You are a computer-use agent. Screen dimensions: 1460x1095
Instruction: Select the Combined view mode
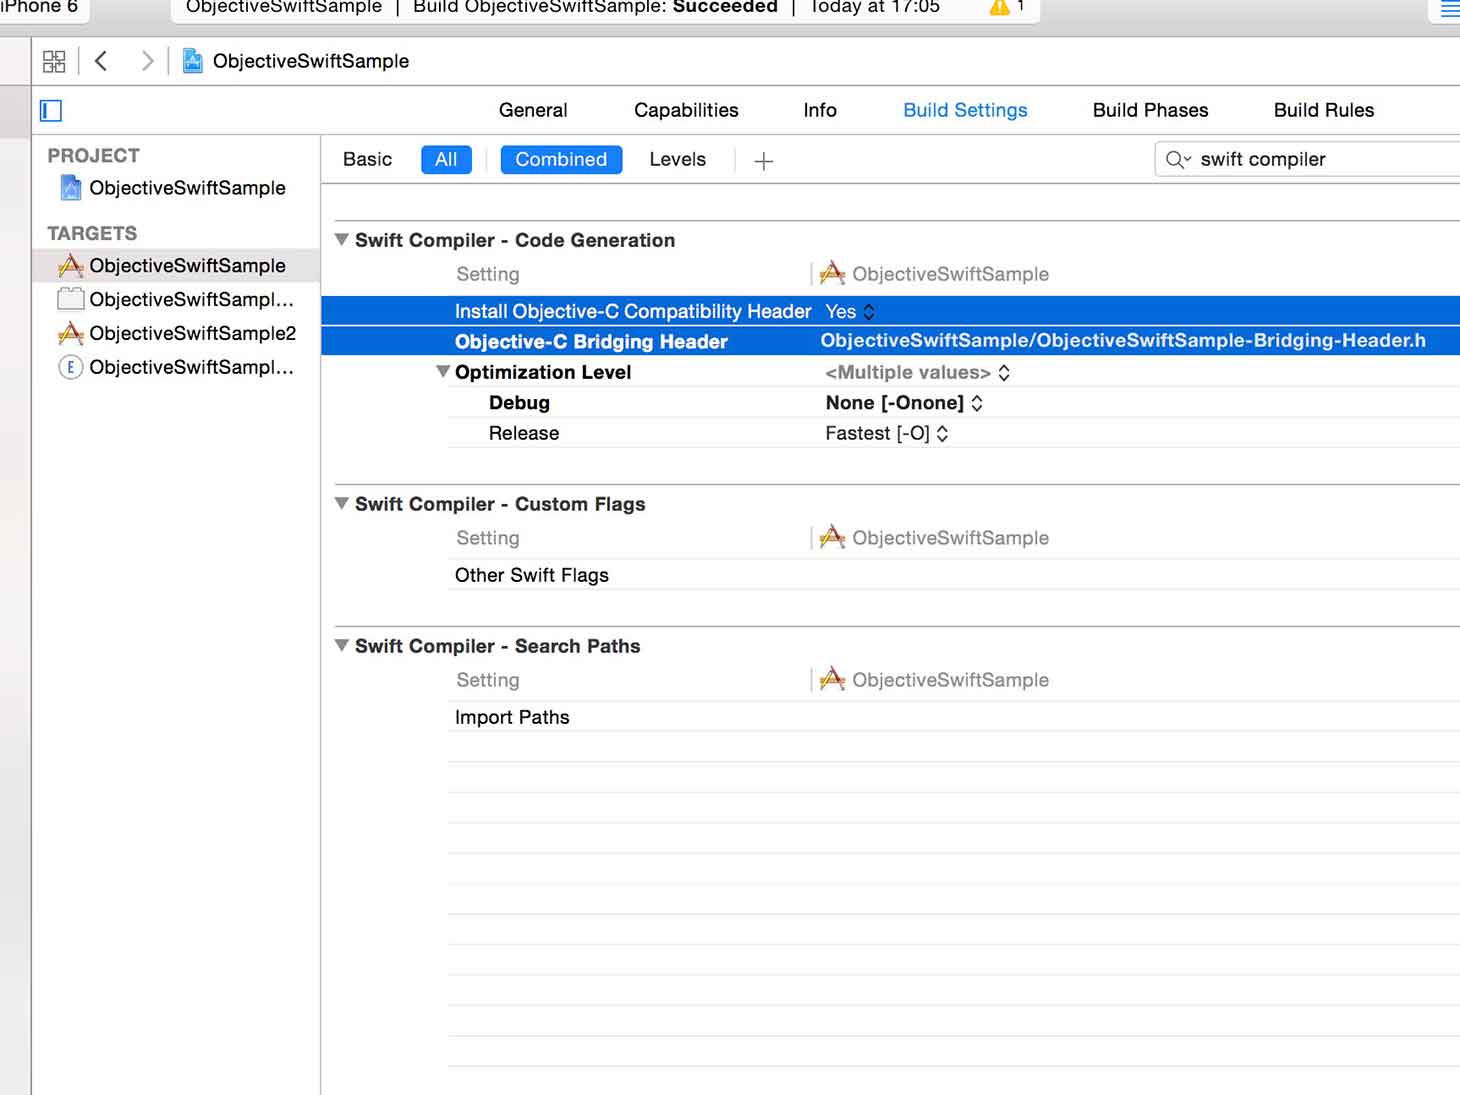pyautogui.click(x=561, y=160)
